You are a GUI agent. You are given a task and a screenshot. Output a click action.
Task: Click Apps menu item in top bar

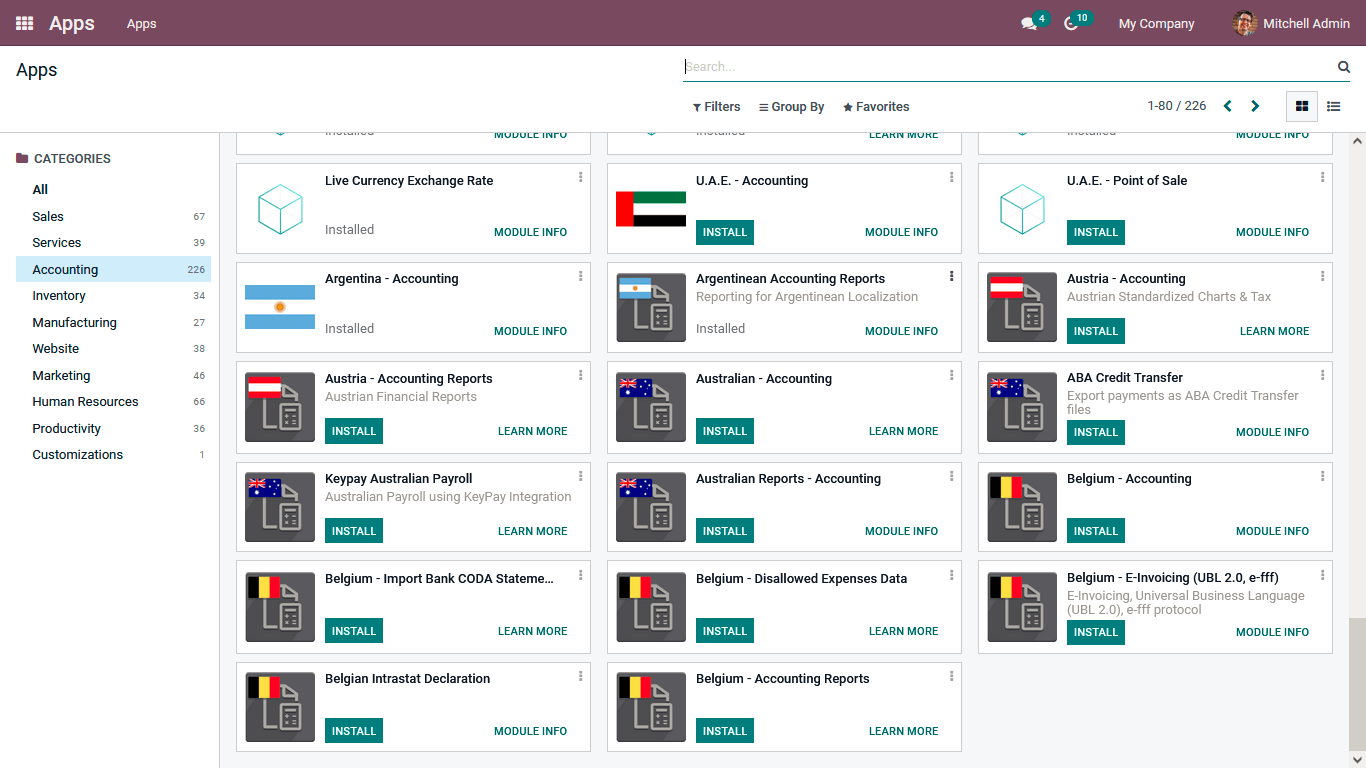(141, 23)
